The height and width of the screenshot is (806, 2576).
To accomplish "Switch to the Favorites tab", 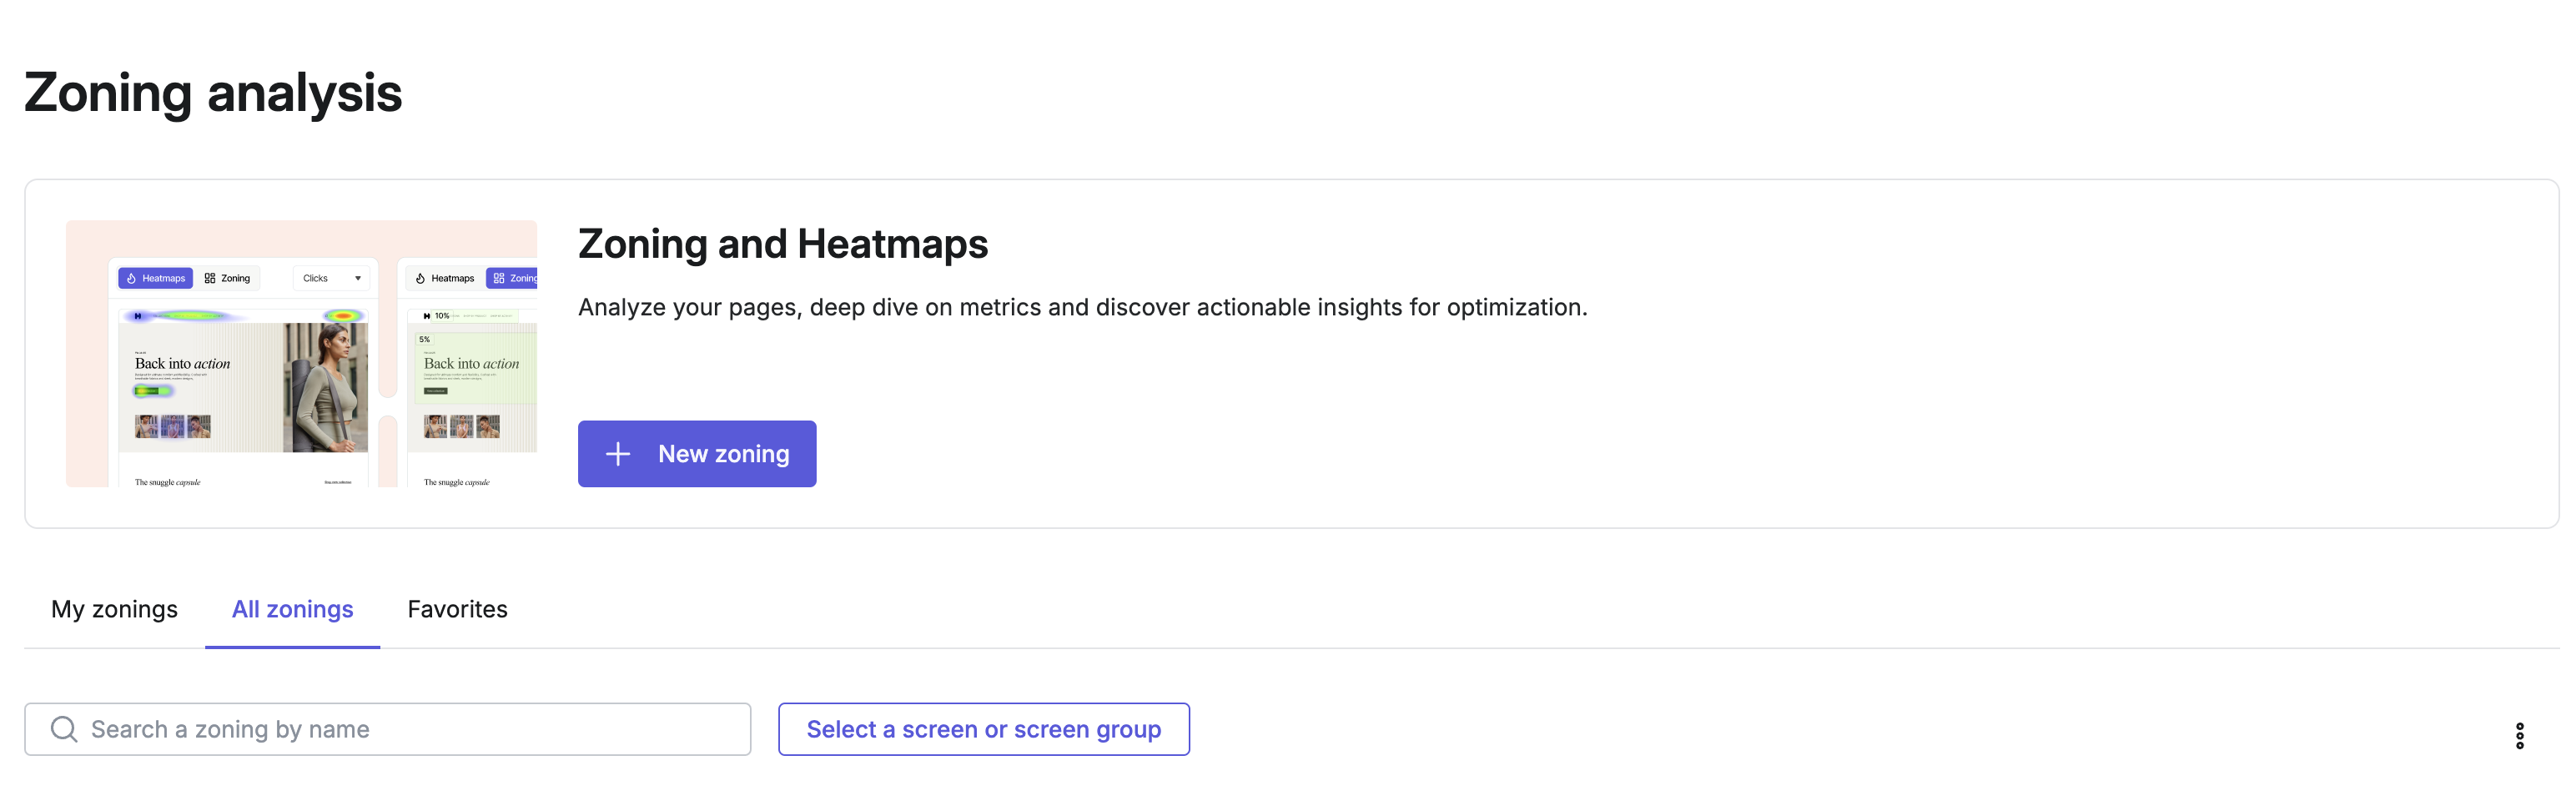I will (458, 609).
